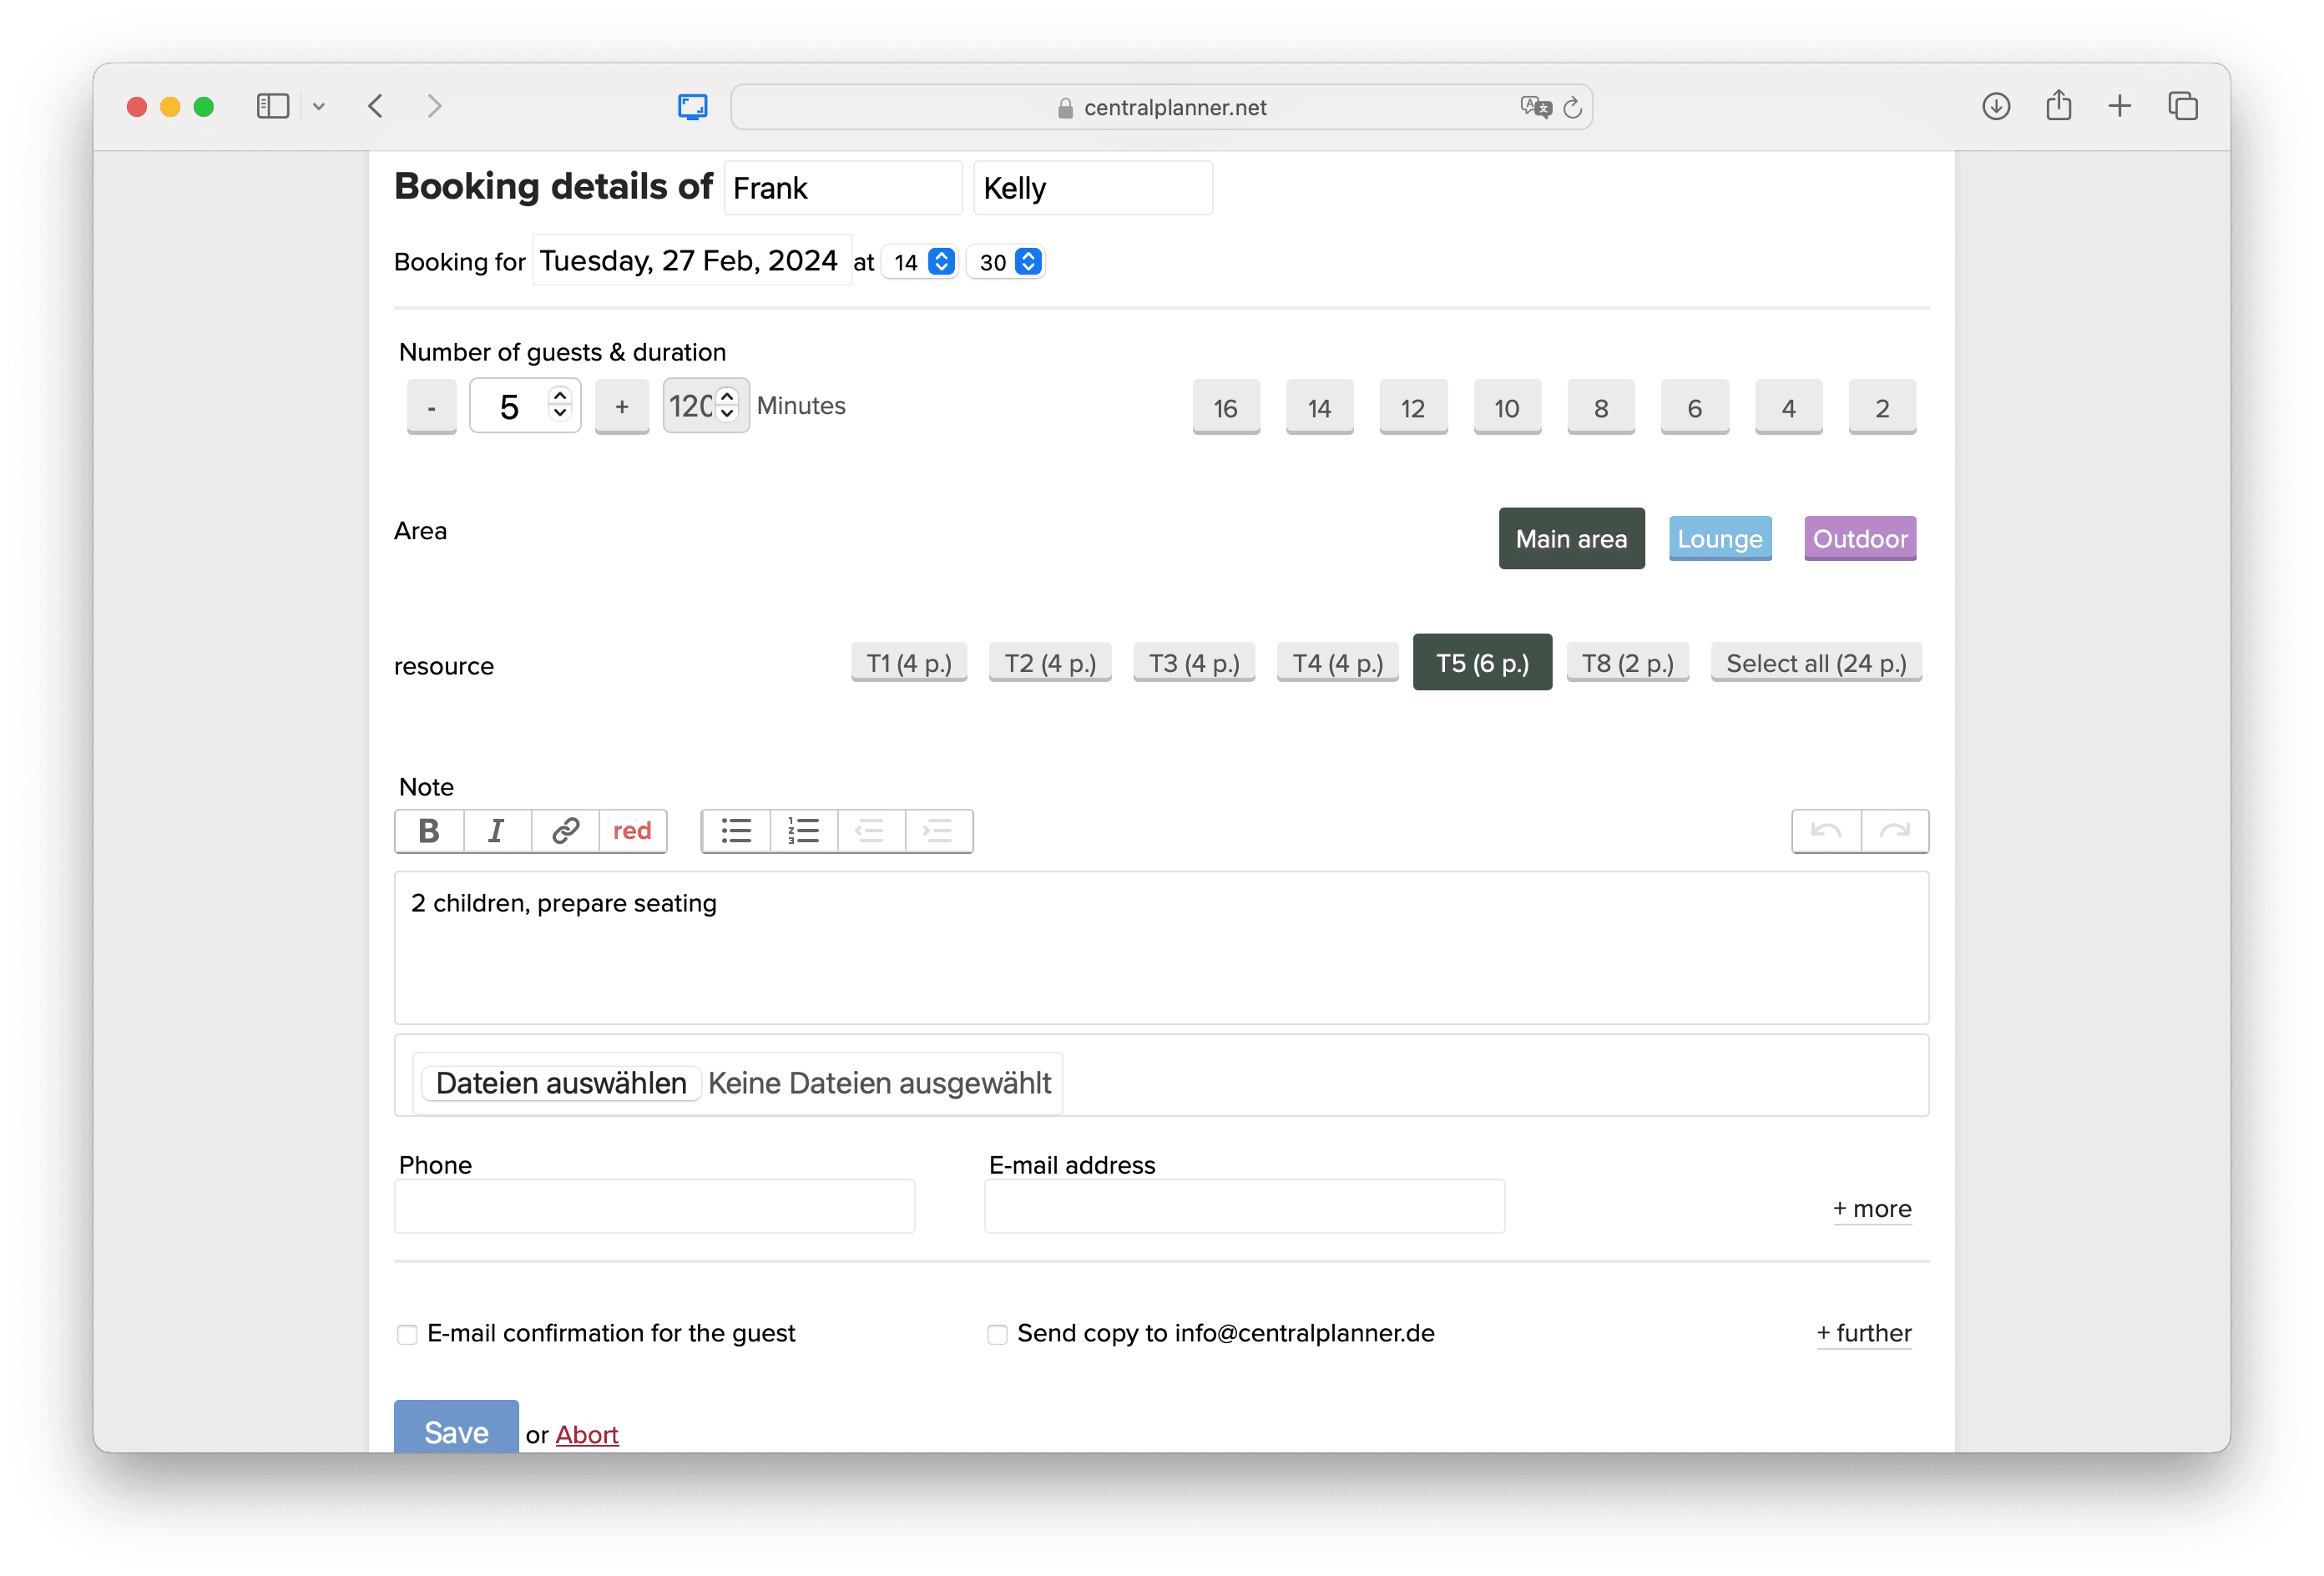Click into the E-mail address field
This screenshot has height=1576, width=2324.
(1244, 1207)
